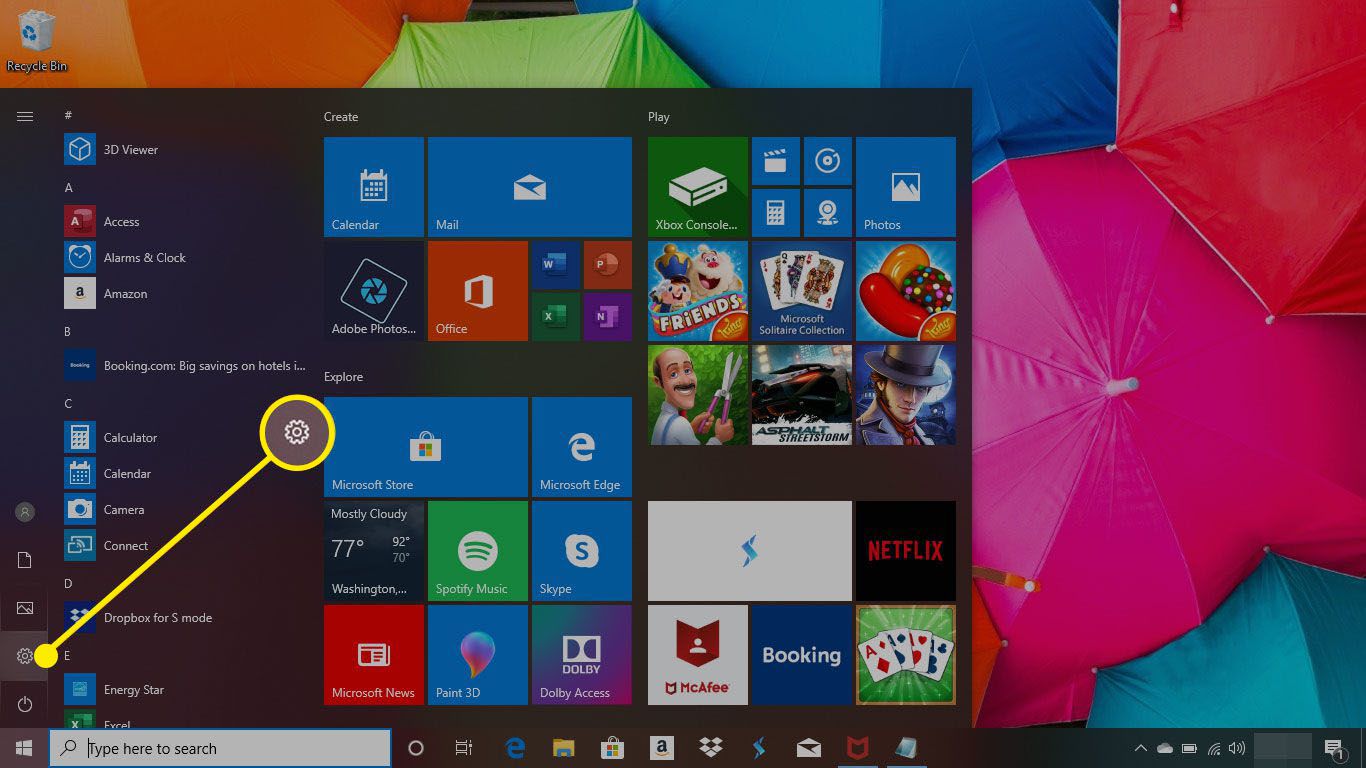This screenshot has width=1366, height=768.
Task: Open Camera in the app list
Action: coord(185,510)
